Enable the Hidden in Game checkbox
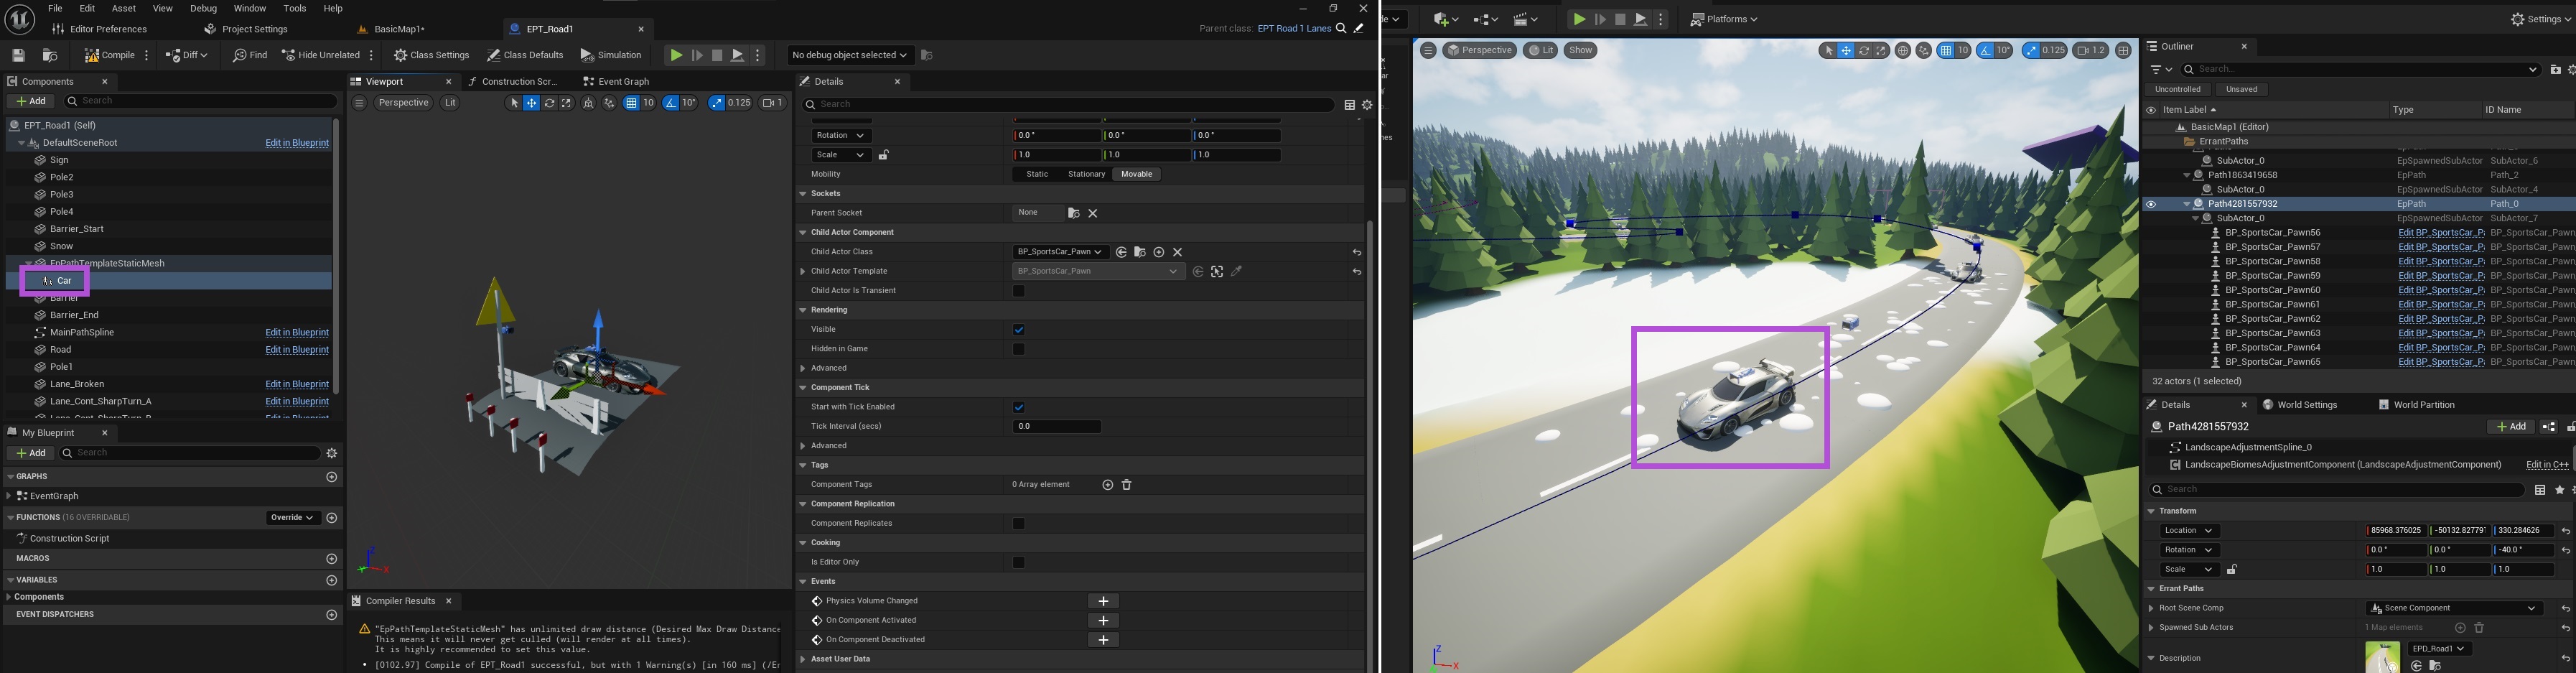The image size is (2576, 673). pos(1018,349)
